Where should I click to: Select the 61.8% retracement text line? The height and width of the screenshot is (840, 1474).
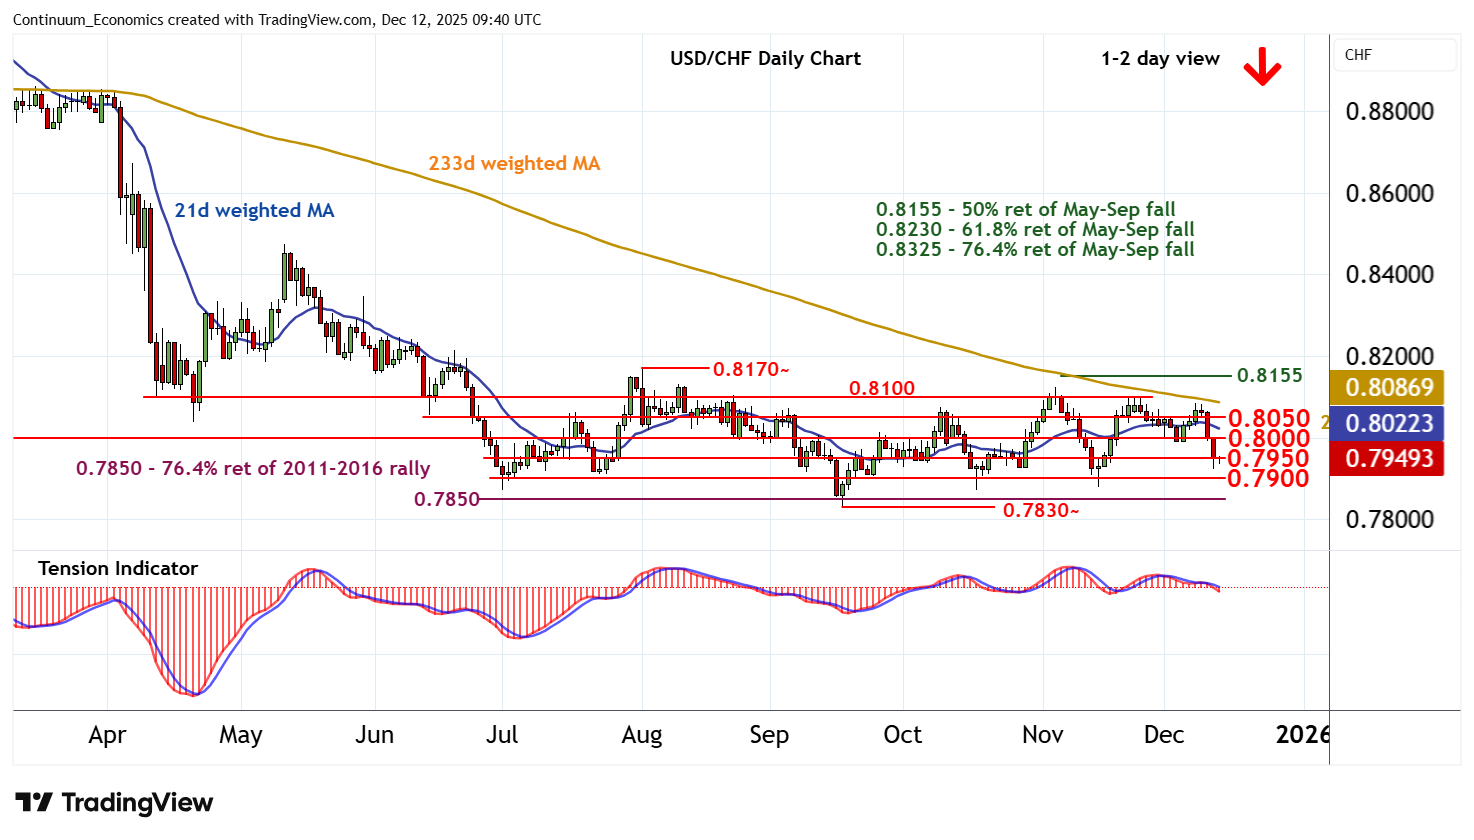point(1035,229)
